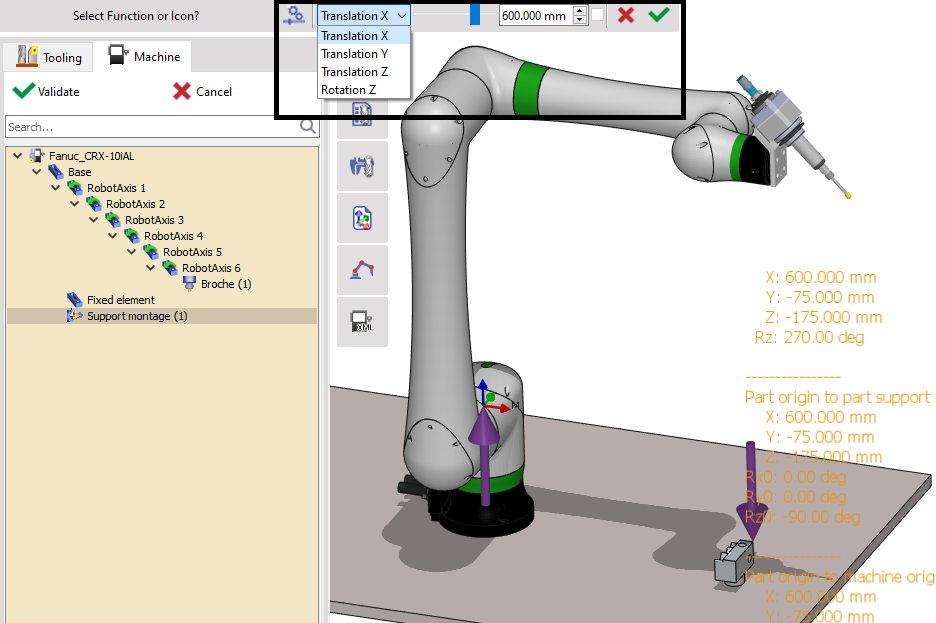The width and height of the screenshot is (936, 623).
Task: Choose Rotation Z from the dropdown list
Action: pyautogui.click(x=348, y=90)
